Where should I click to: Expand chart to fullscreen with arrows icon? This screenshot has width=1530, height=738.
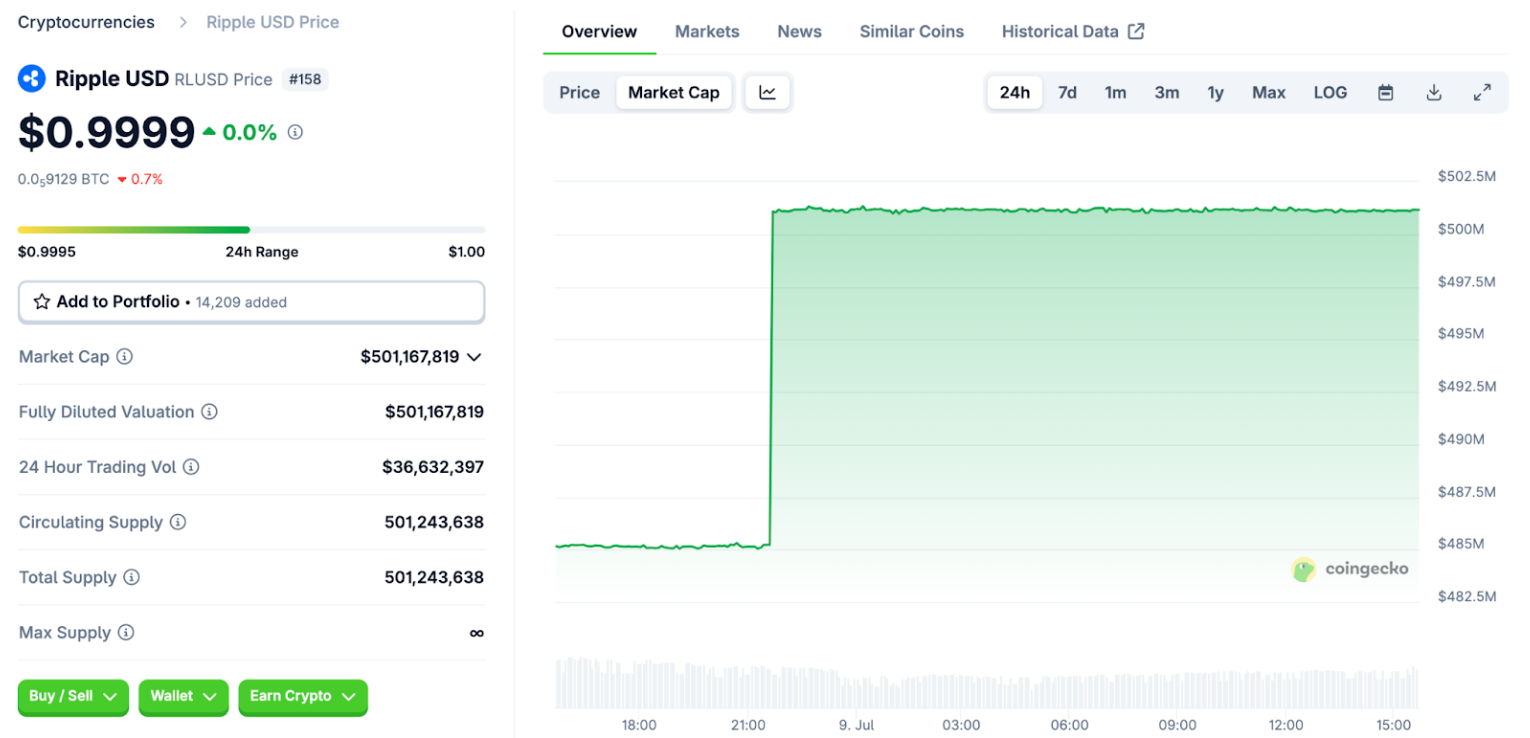point(1483,93)
